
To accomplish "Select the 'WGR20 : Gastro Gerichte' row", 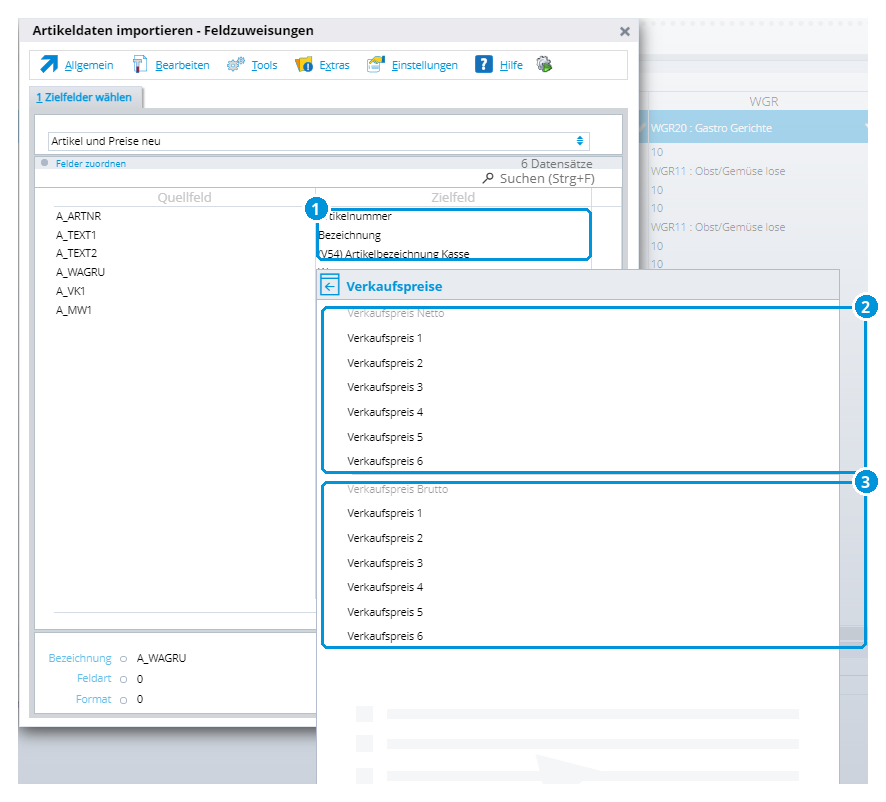I will pyautogui.click(x=754, y=128).
